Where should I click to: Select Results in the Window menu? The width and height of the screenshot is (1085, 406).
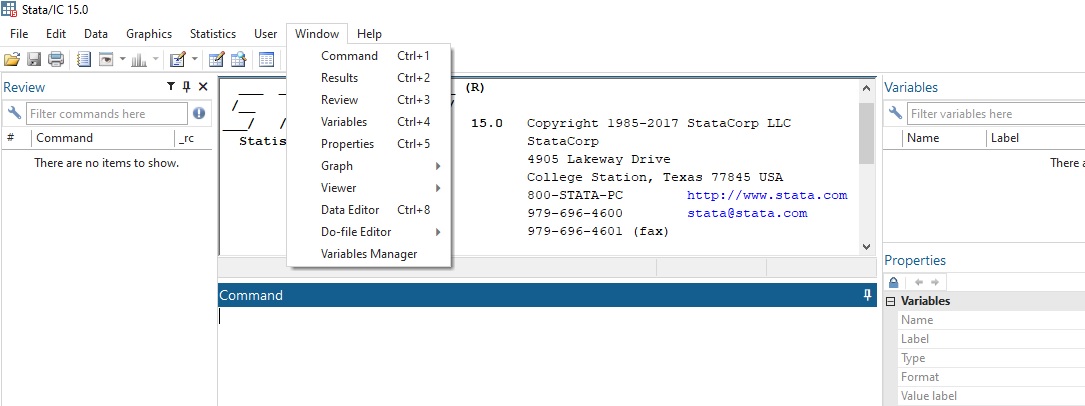point(369,78)
